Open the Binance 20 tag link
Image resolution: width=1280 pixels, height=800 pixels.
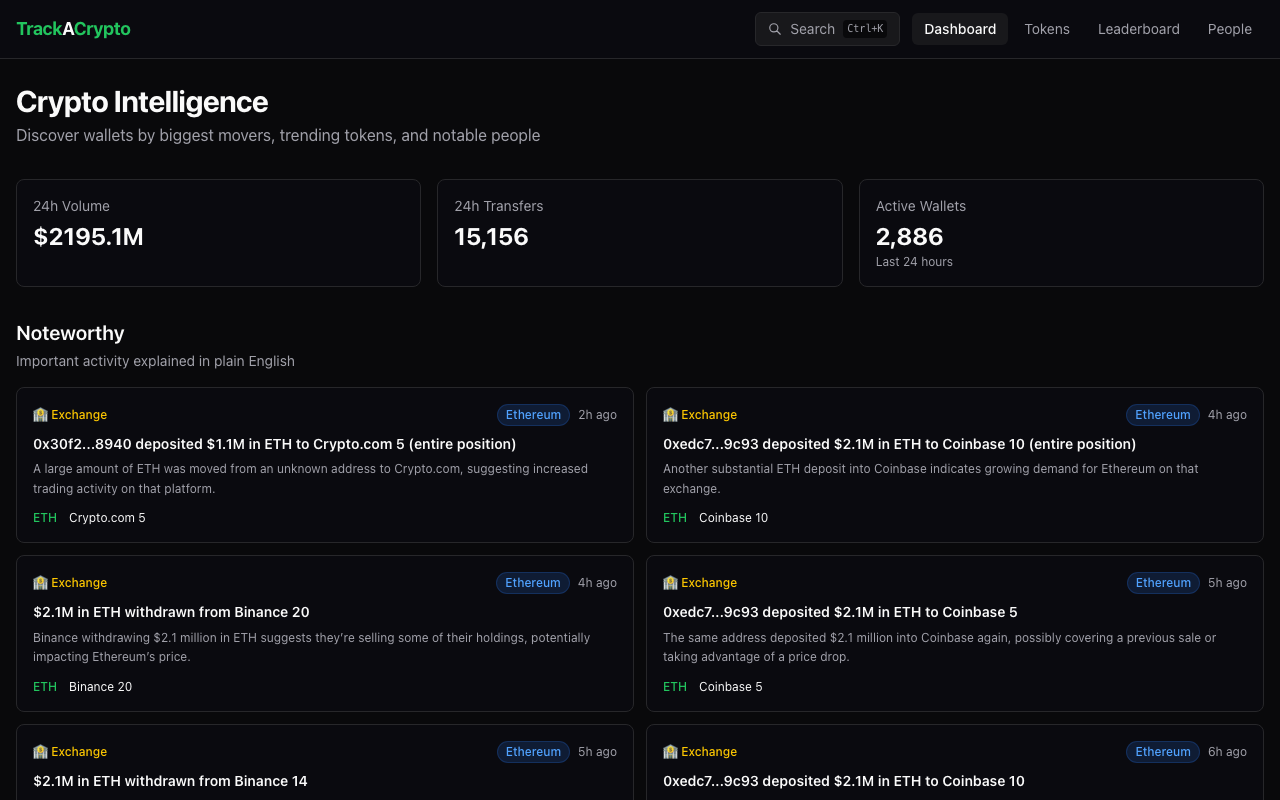pyautogui.click(x=100, y=687)
